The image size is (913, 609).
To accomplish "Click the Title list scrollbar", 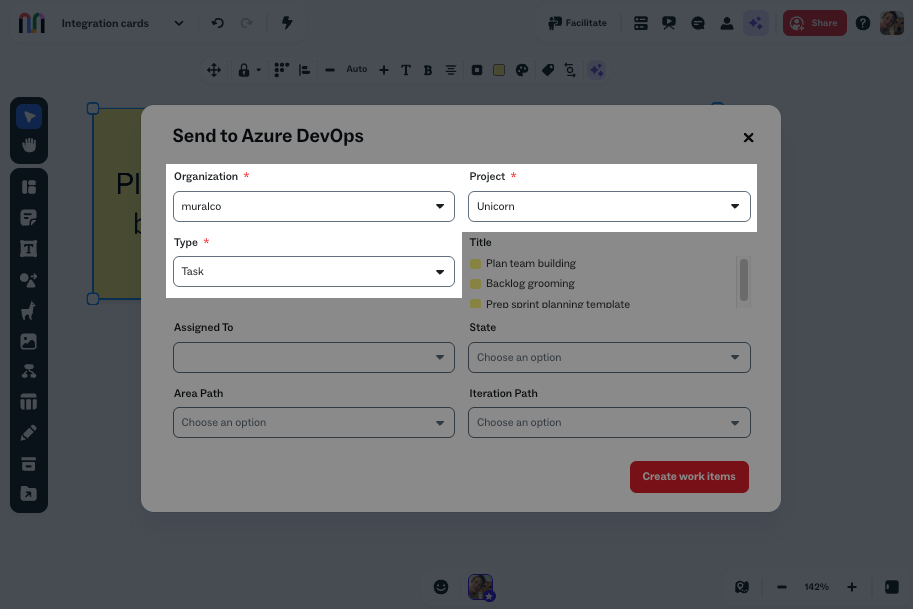I will [744, 281].
